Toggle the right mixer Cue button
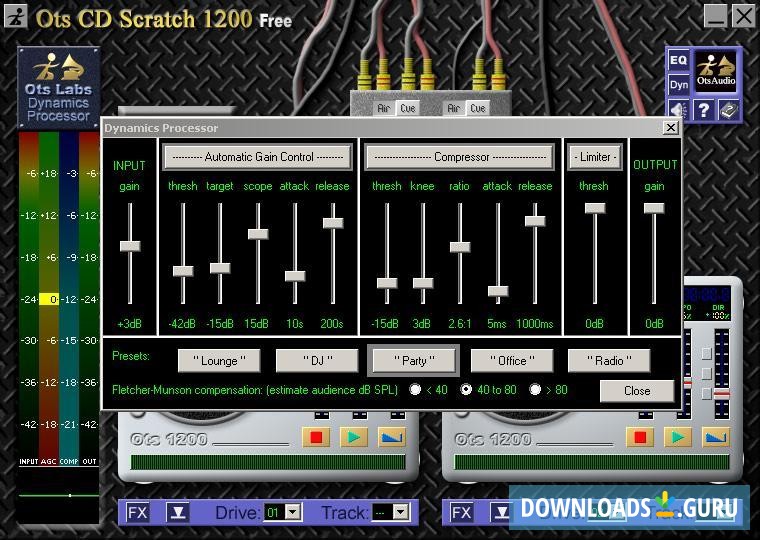The image size is (760, 540). coord(477,108)
